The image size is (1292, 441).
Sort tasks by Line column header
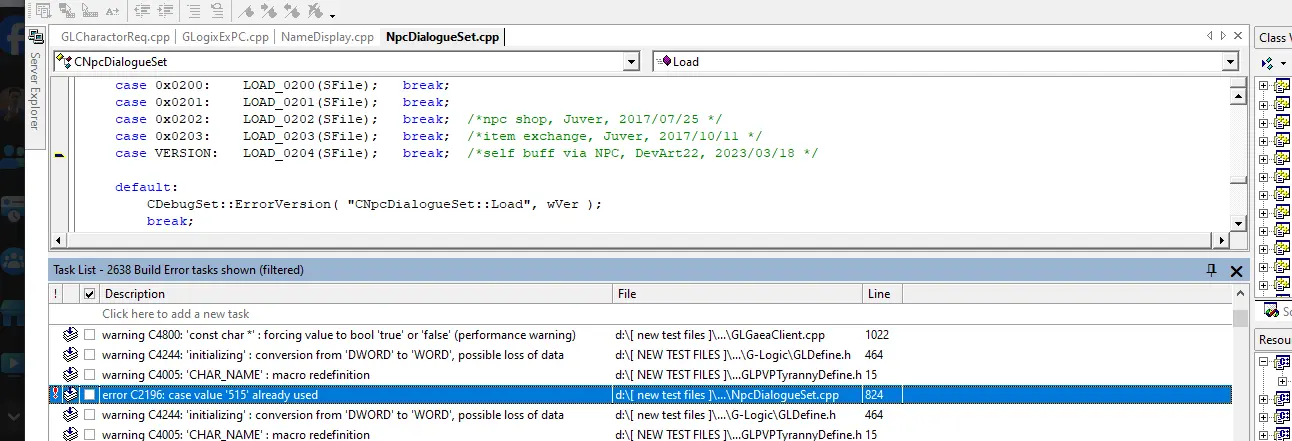coord(882,294)
